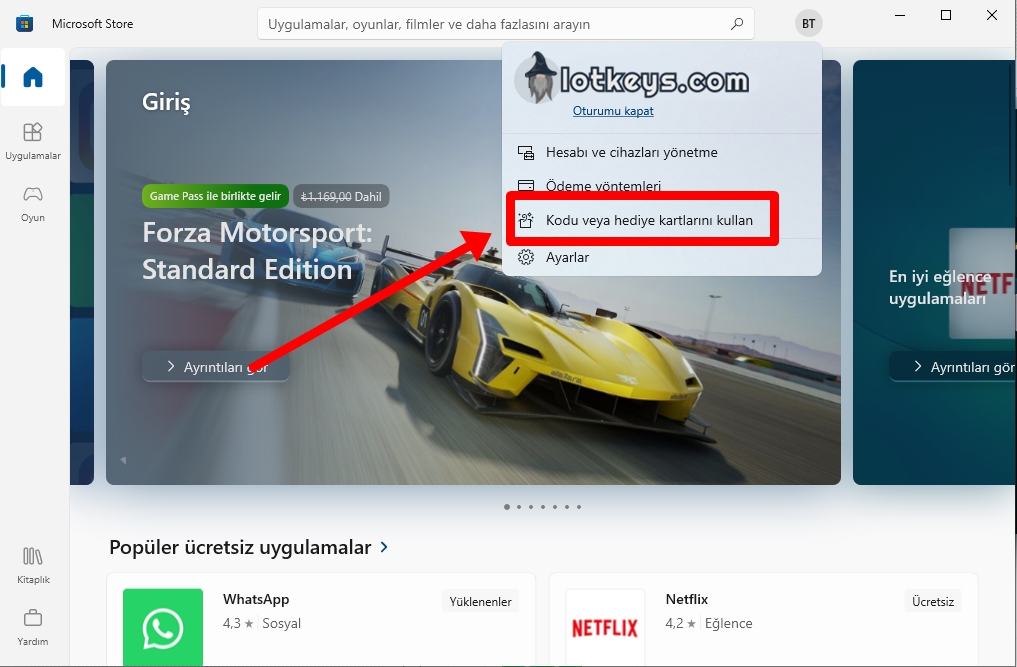Open the Home (Giriş) sidebar icon
The image size is (1017, 667).
(32, 77)
